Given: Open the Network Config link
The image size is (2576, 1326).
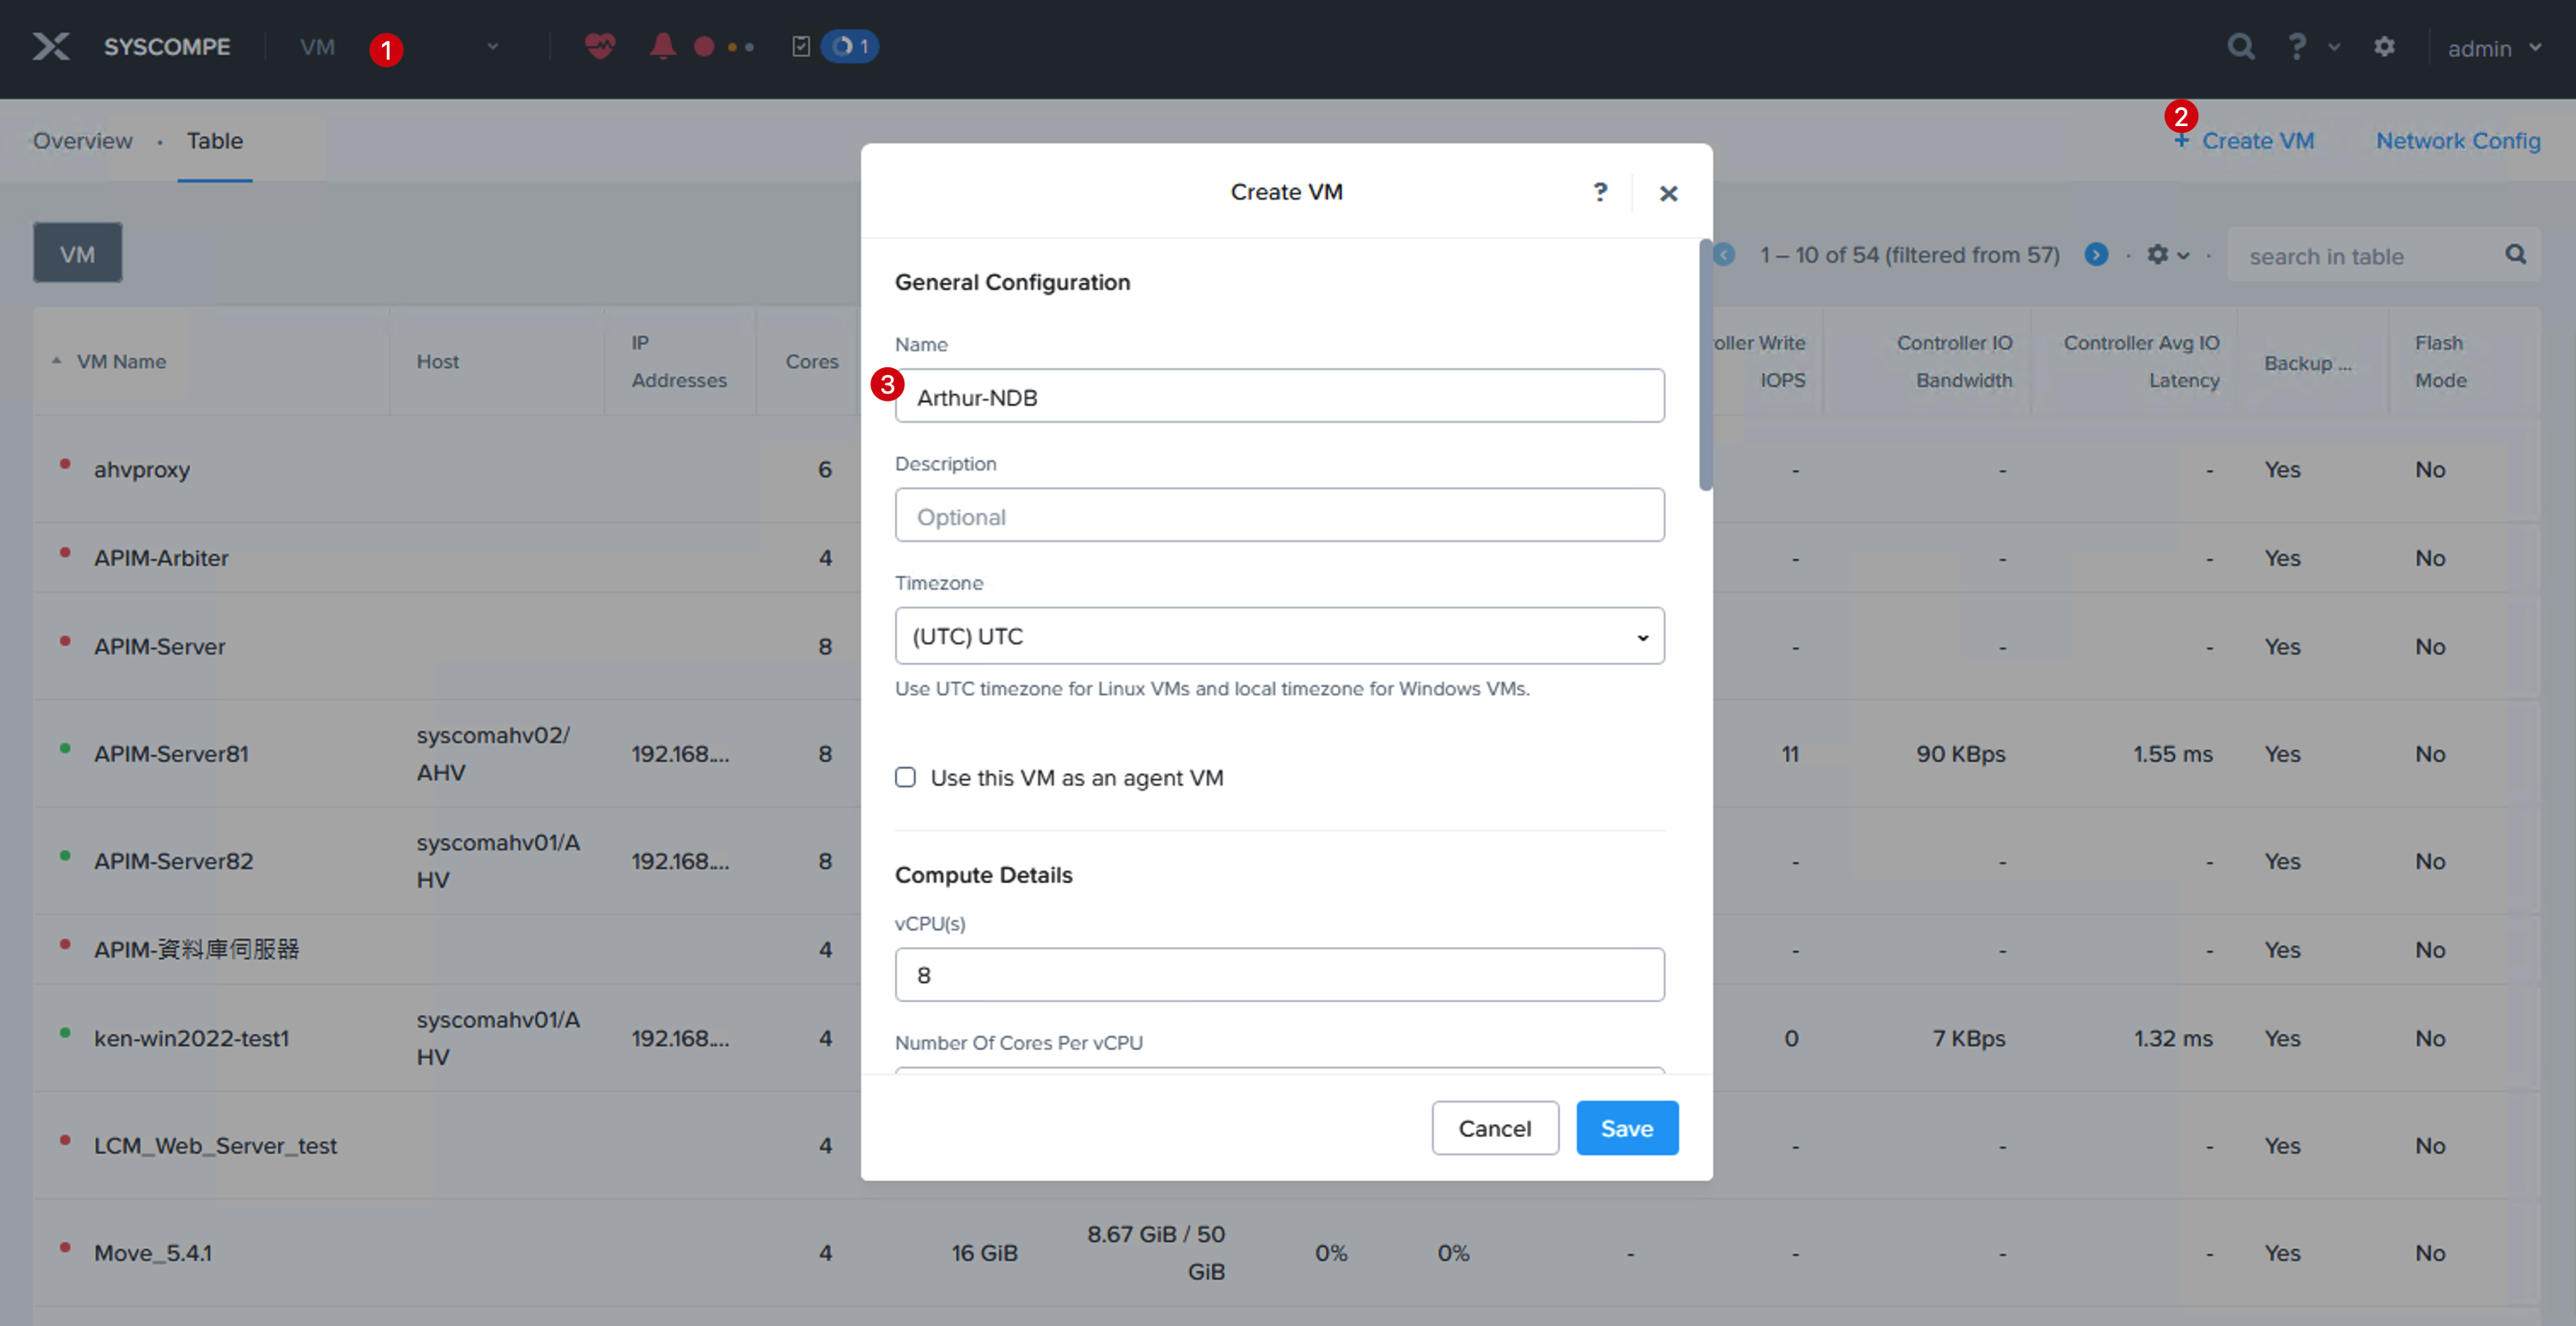Looking at the screenshot, I should point(2457,141).
